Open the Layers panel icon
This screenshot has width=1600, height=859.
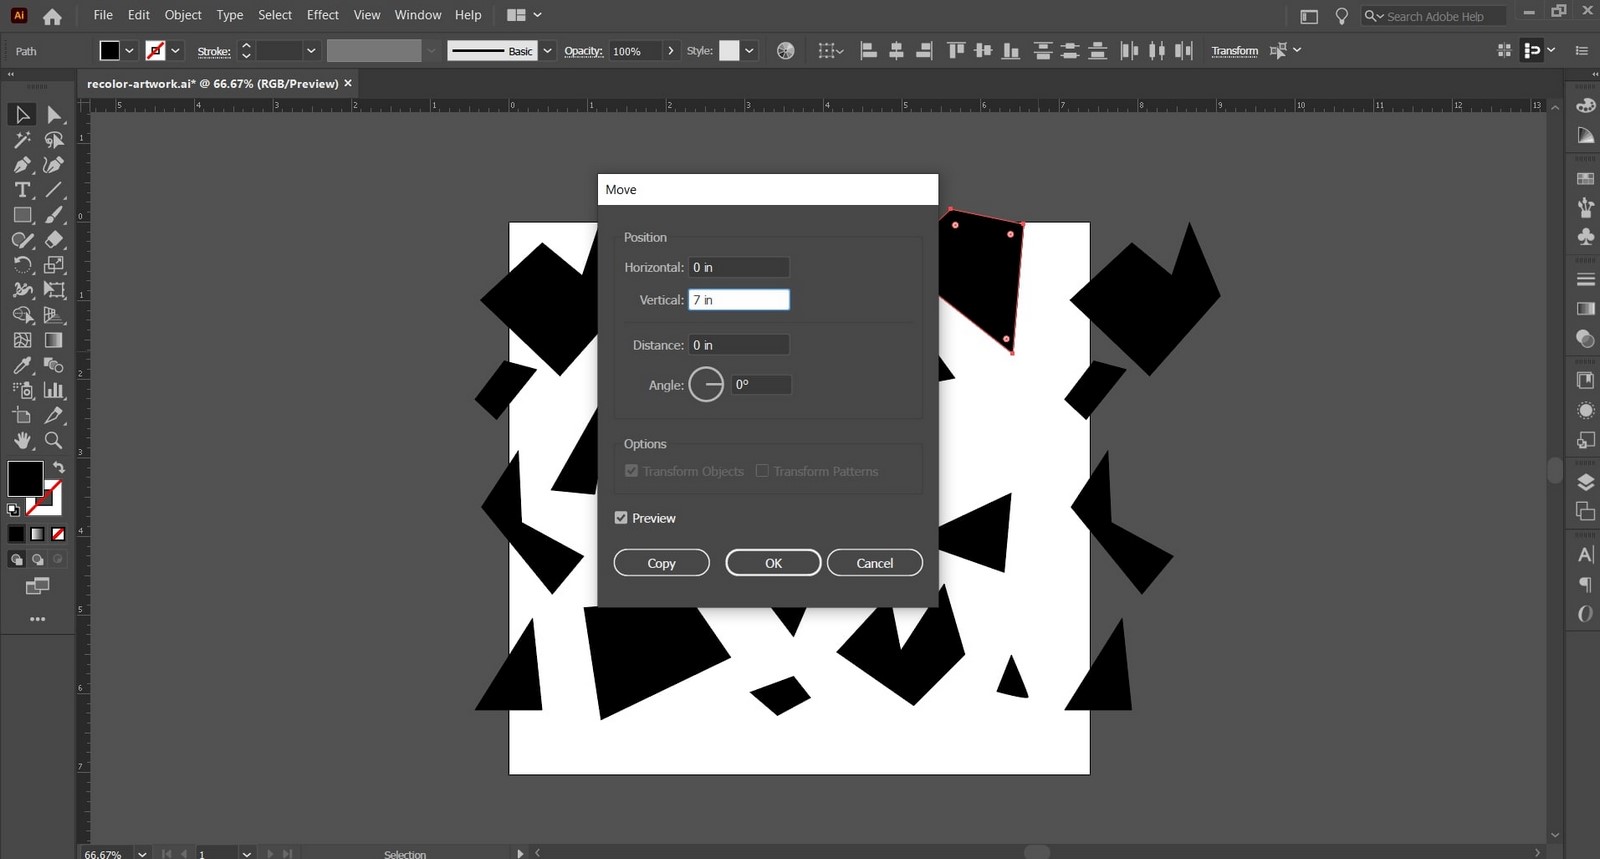point(1585,482)
